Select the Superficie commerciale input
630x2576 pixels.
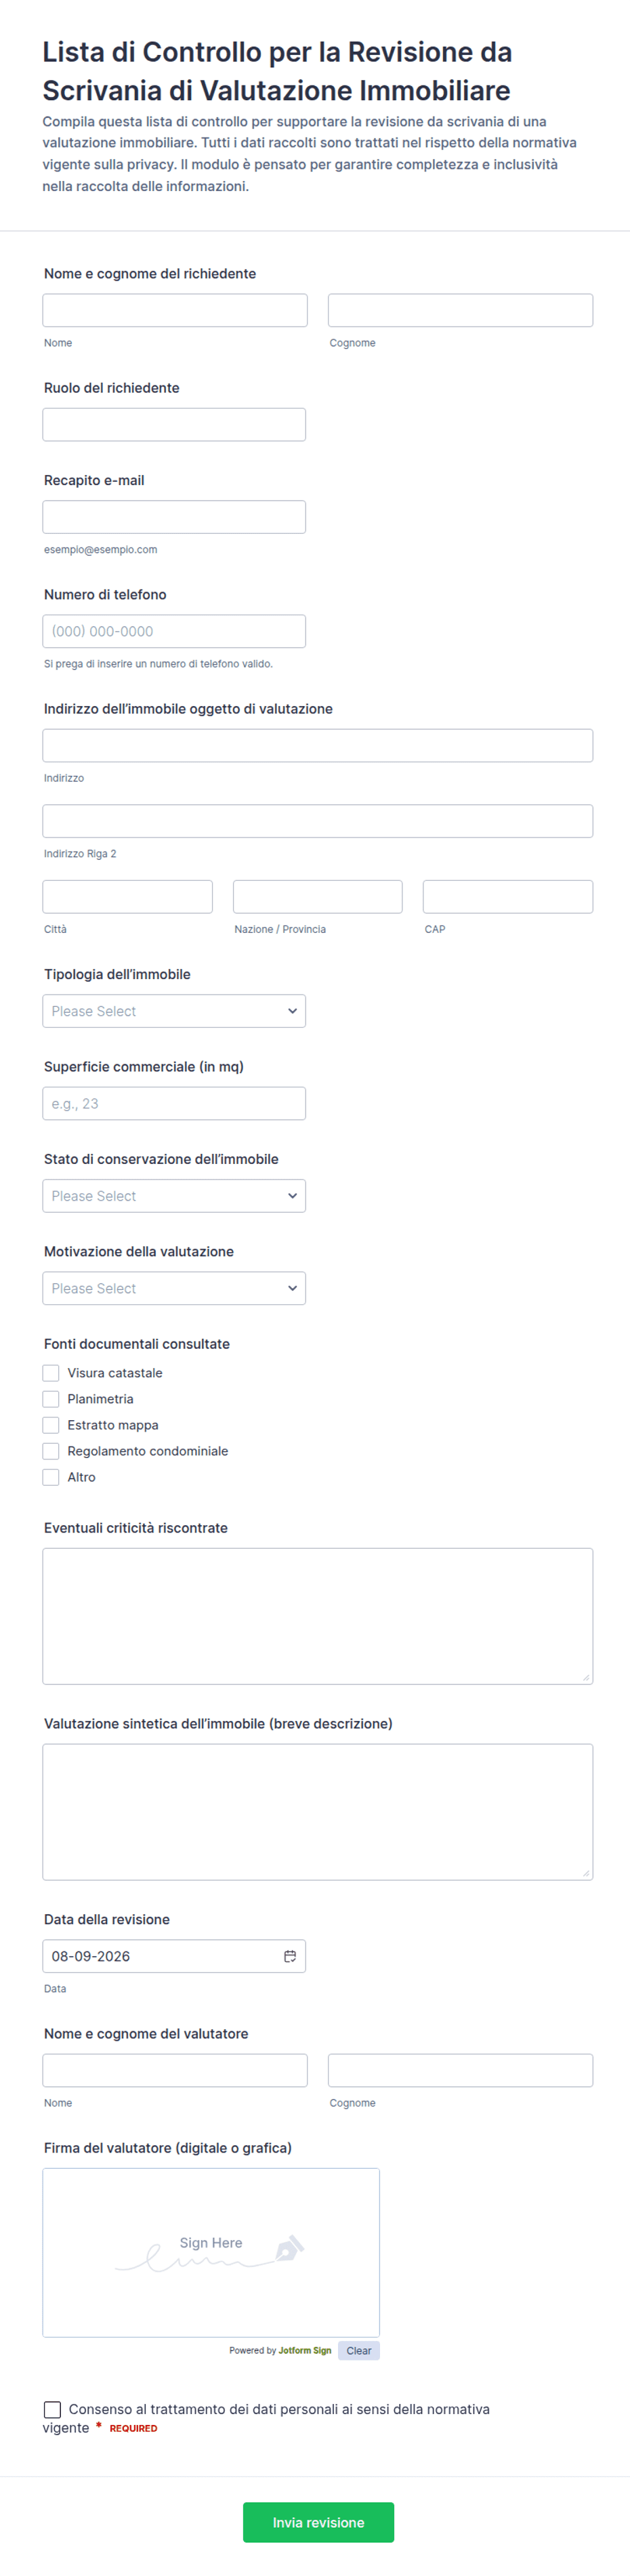(x=174, y=1104)
